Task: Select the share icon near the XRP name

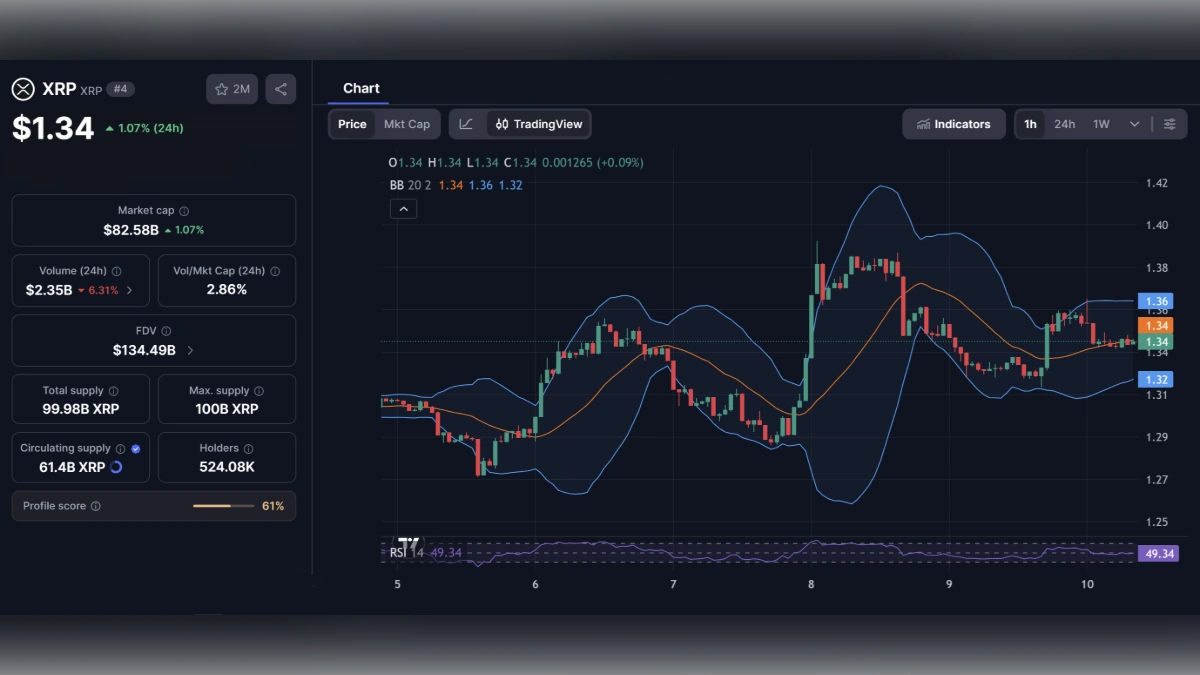Action: 281,89
